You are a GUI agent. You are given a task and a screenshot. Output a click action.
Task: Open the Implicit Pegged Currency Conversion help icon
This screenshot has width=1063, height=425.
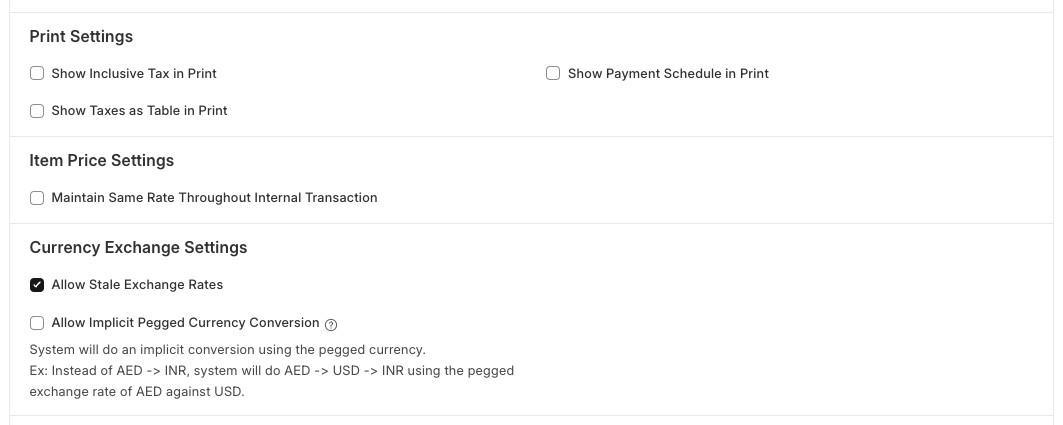tap(331, 324)
